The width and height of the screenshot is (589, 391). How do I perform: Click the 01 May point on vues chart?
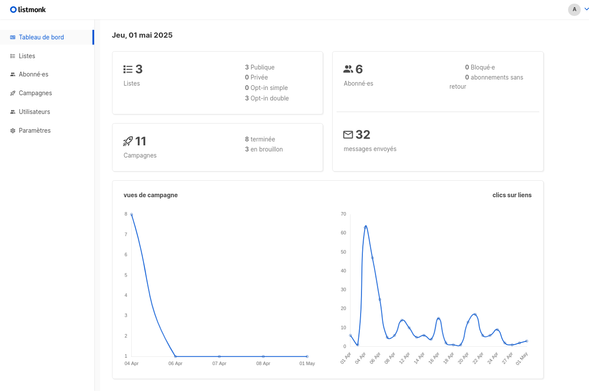tap(307, 356)
